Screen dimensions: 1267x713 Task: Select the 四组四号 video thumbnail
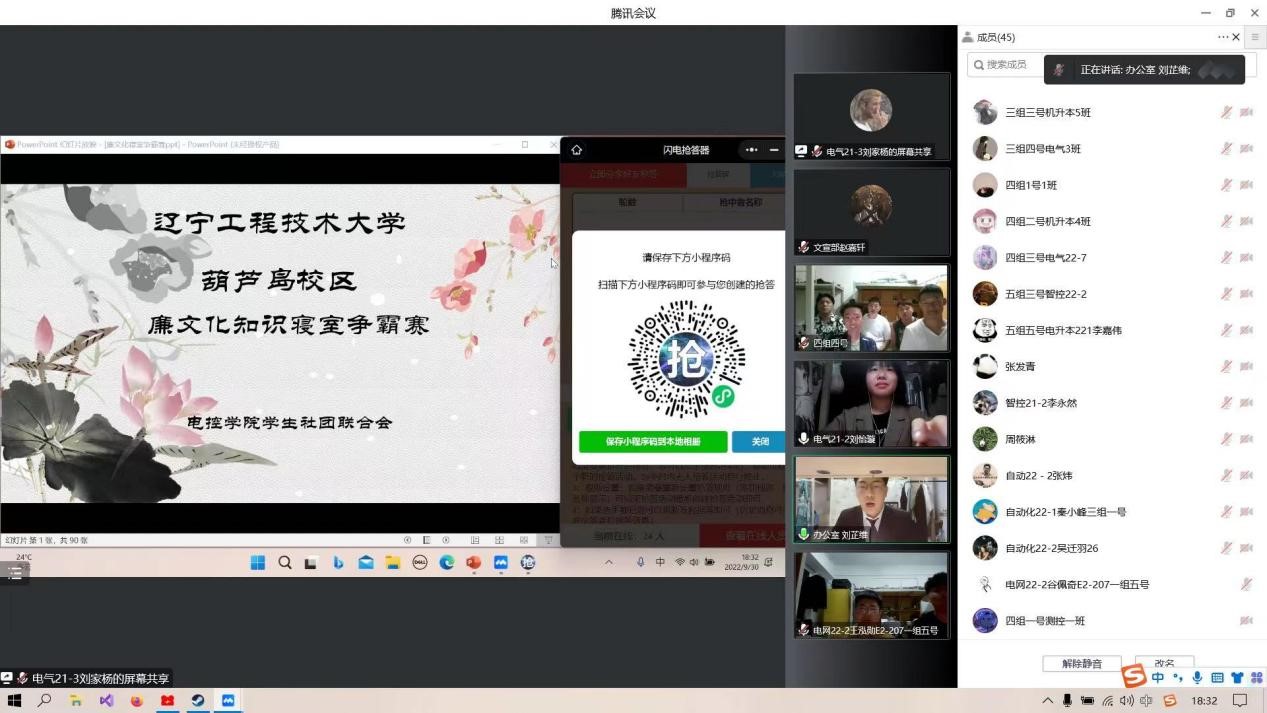(x=871, y=308)
